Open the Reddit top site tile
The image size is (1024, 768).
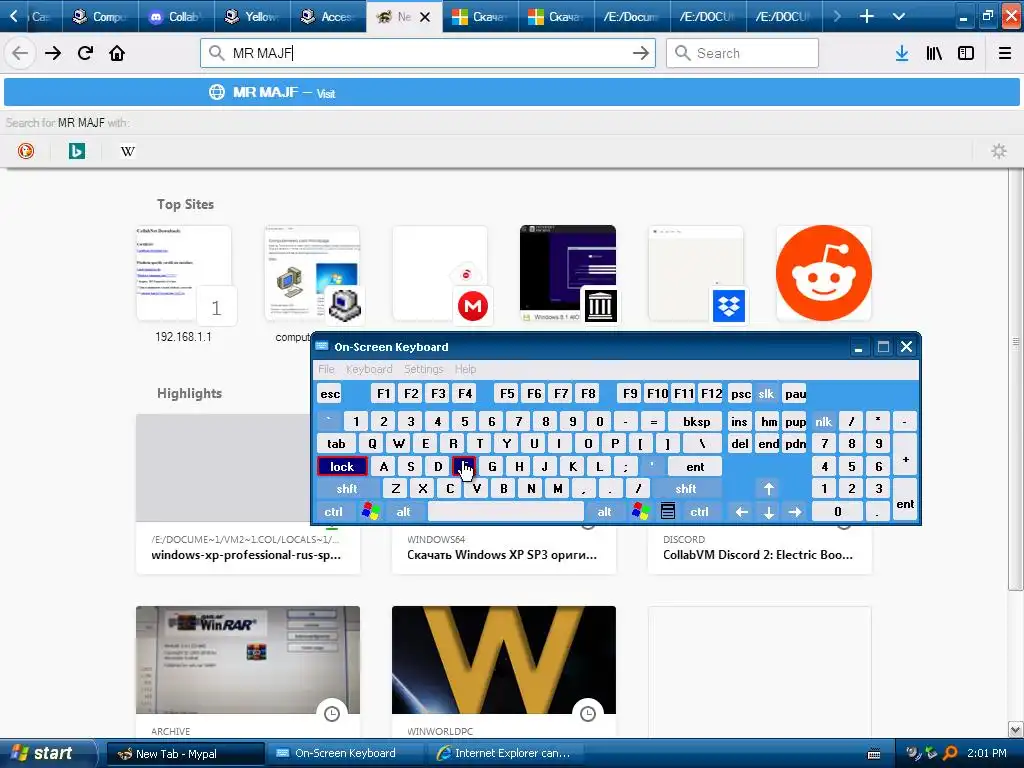824,274
